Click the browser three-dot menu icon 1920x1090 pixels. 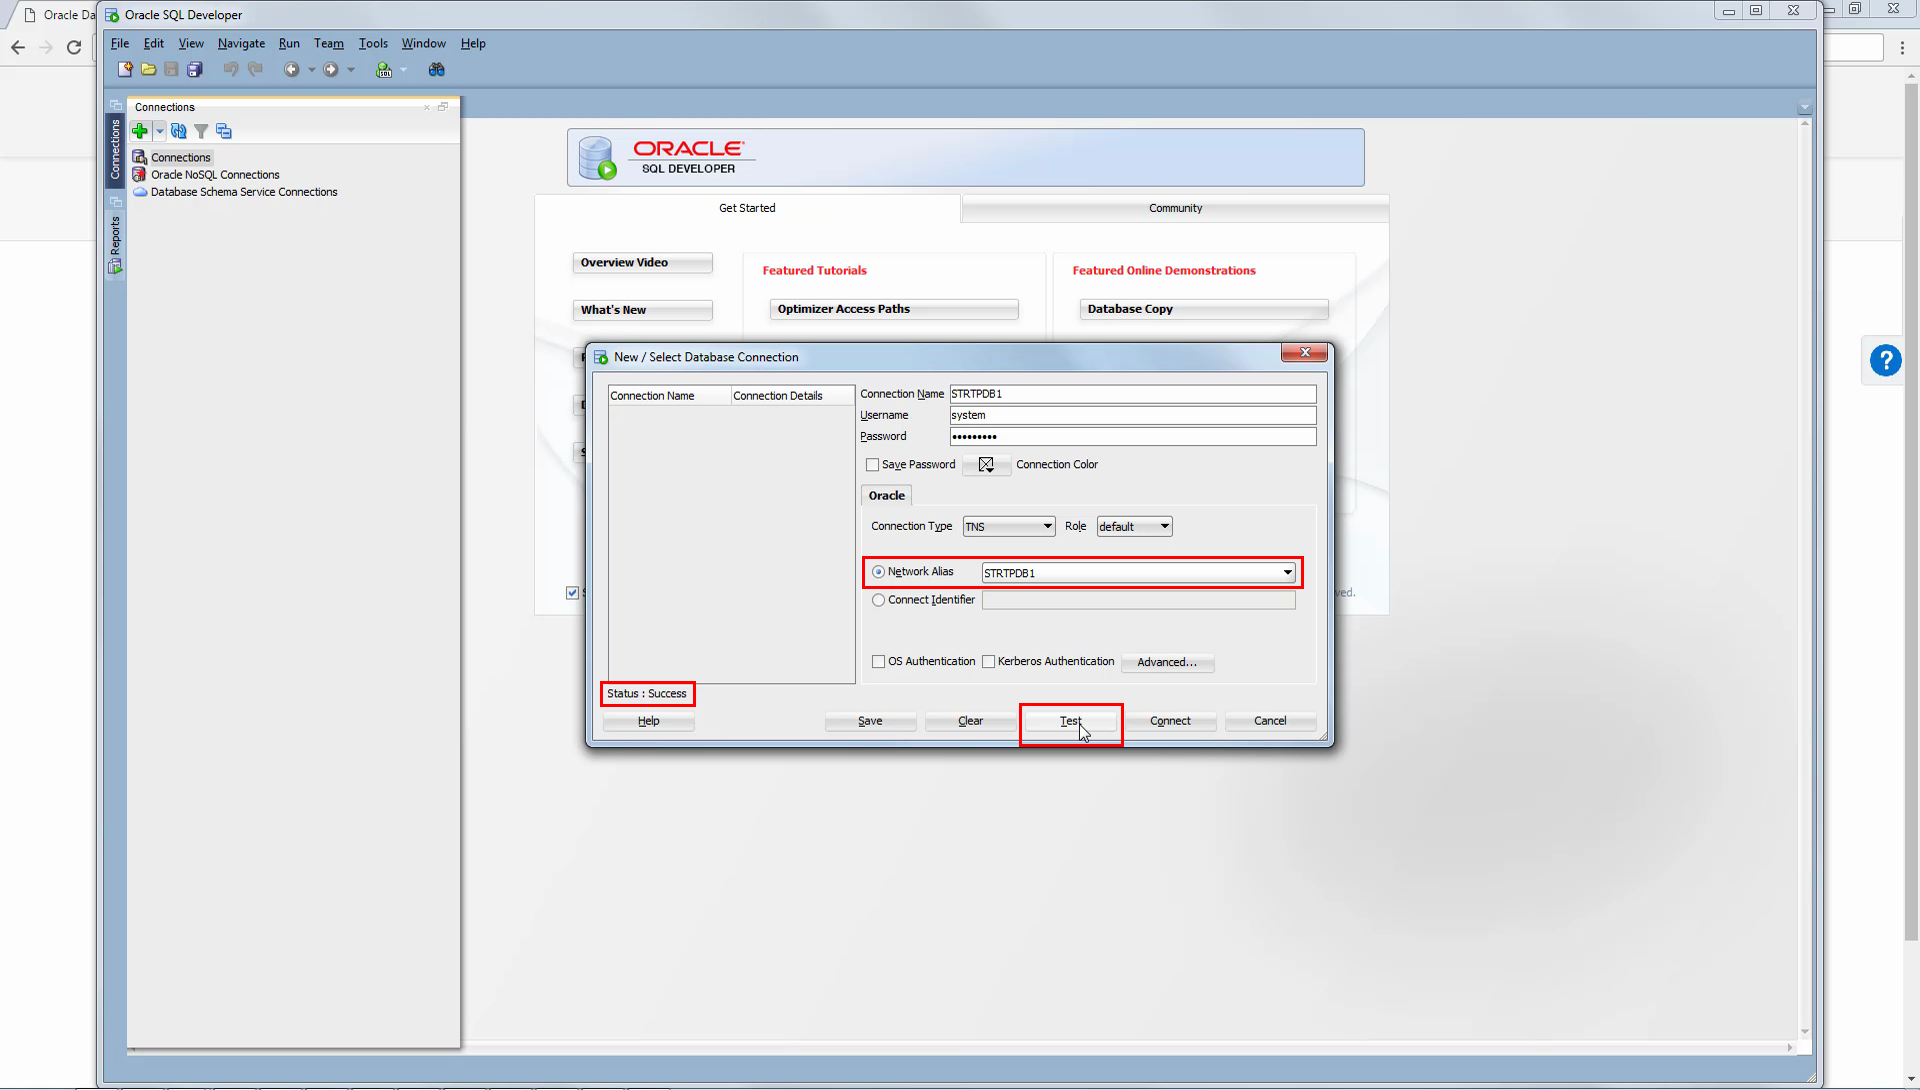click(1902, 47)
